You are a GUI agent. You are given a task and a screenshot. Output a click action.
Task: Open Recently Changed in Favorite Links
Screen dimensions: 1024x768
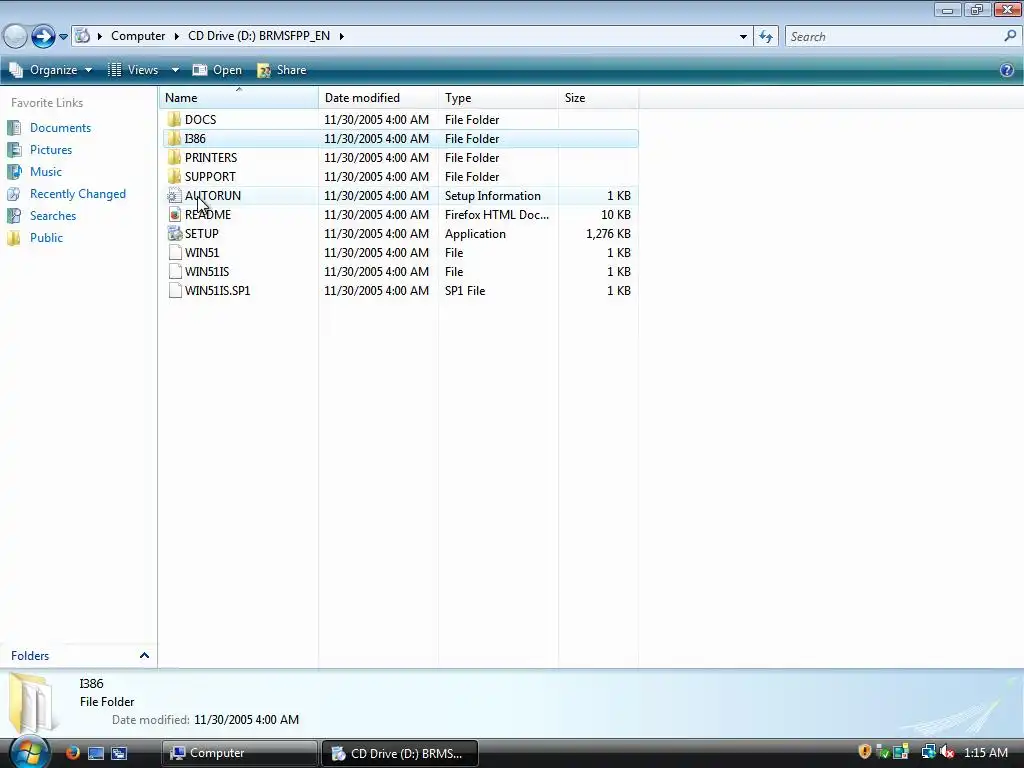(x=78, y=194)
